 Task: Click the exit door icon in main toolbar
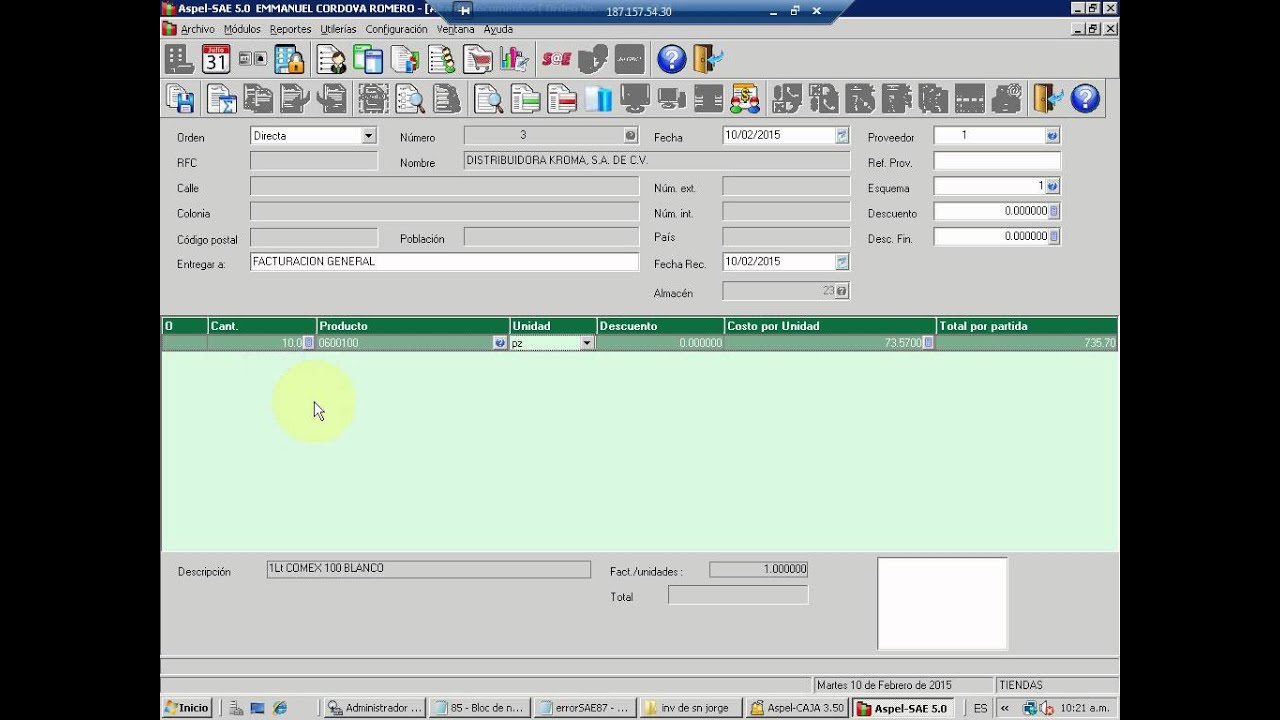(x=708, y=59)
